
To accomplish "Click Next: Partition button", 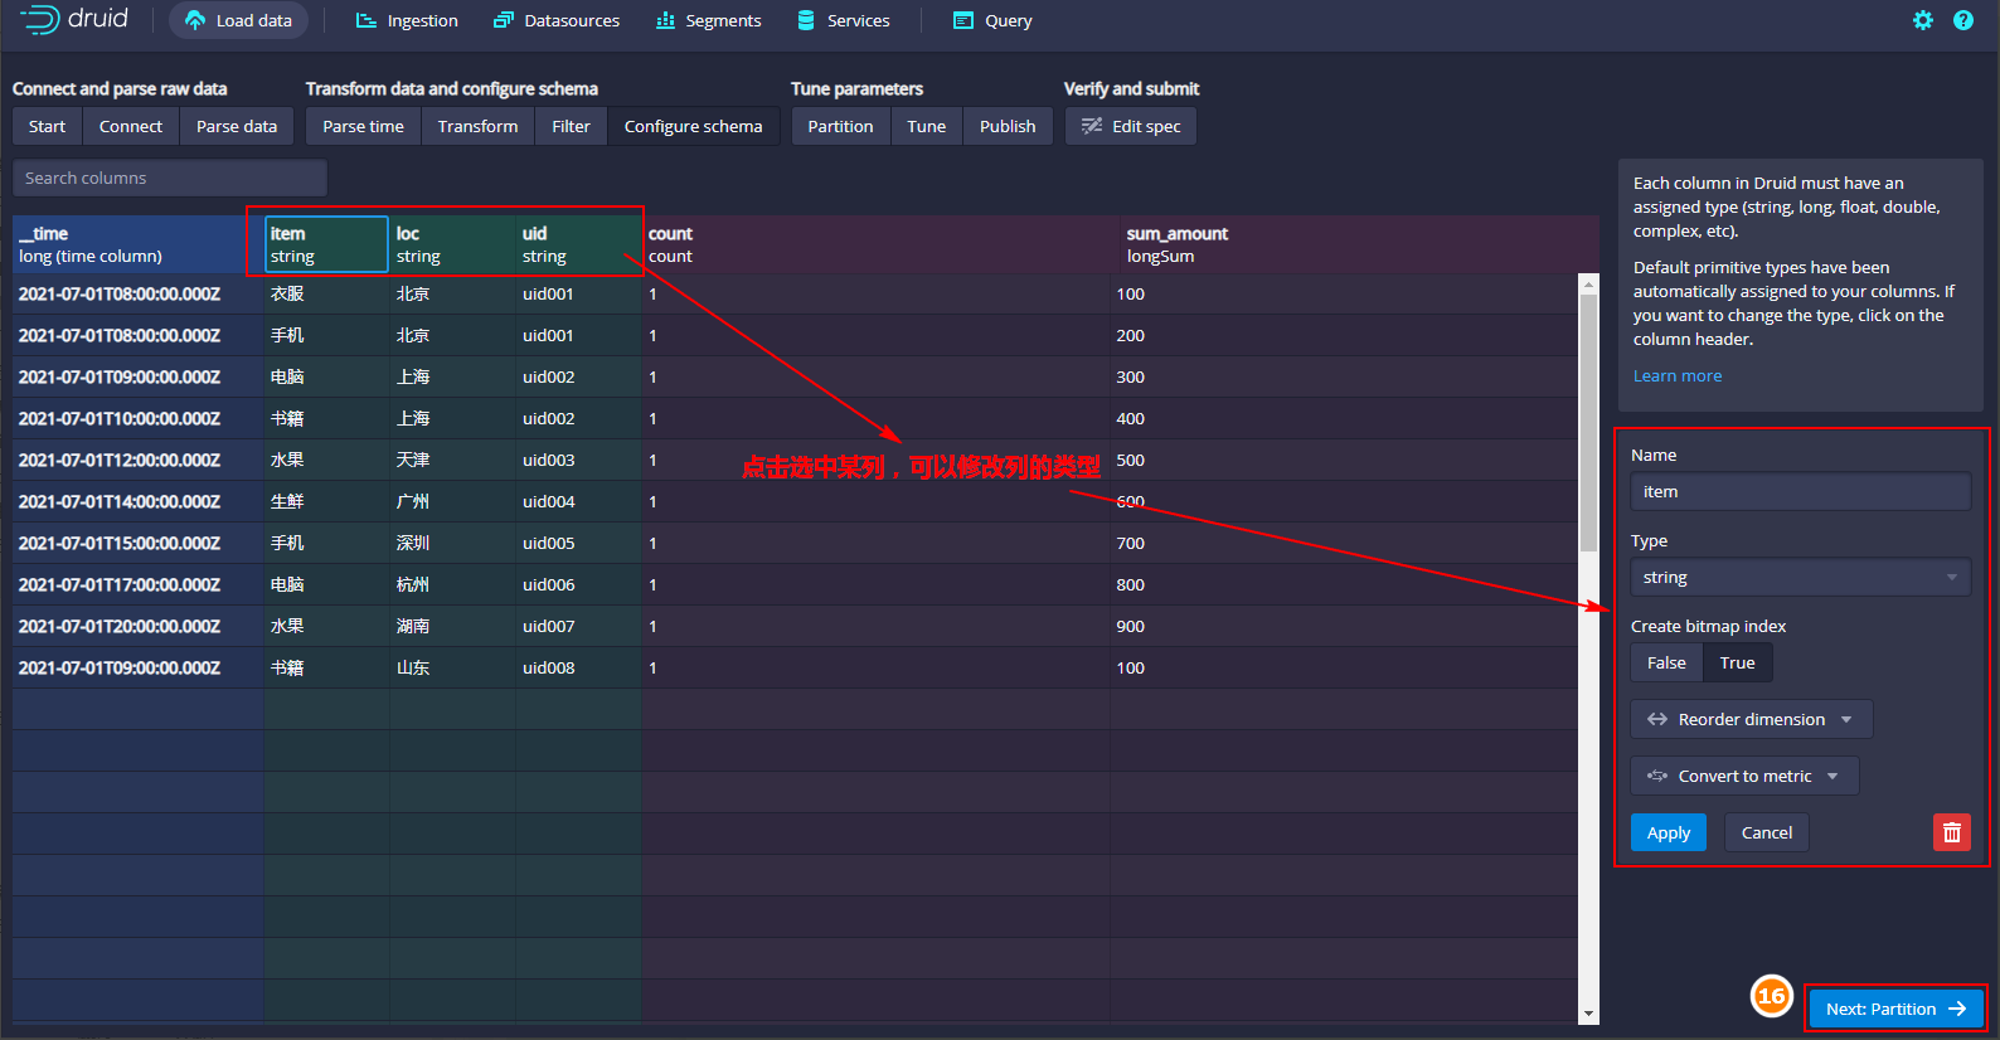I will pos(1896,1008).
